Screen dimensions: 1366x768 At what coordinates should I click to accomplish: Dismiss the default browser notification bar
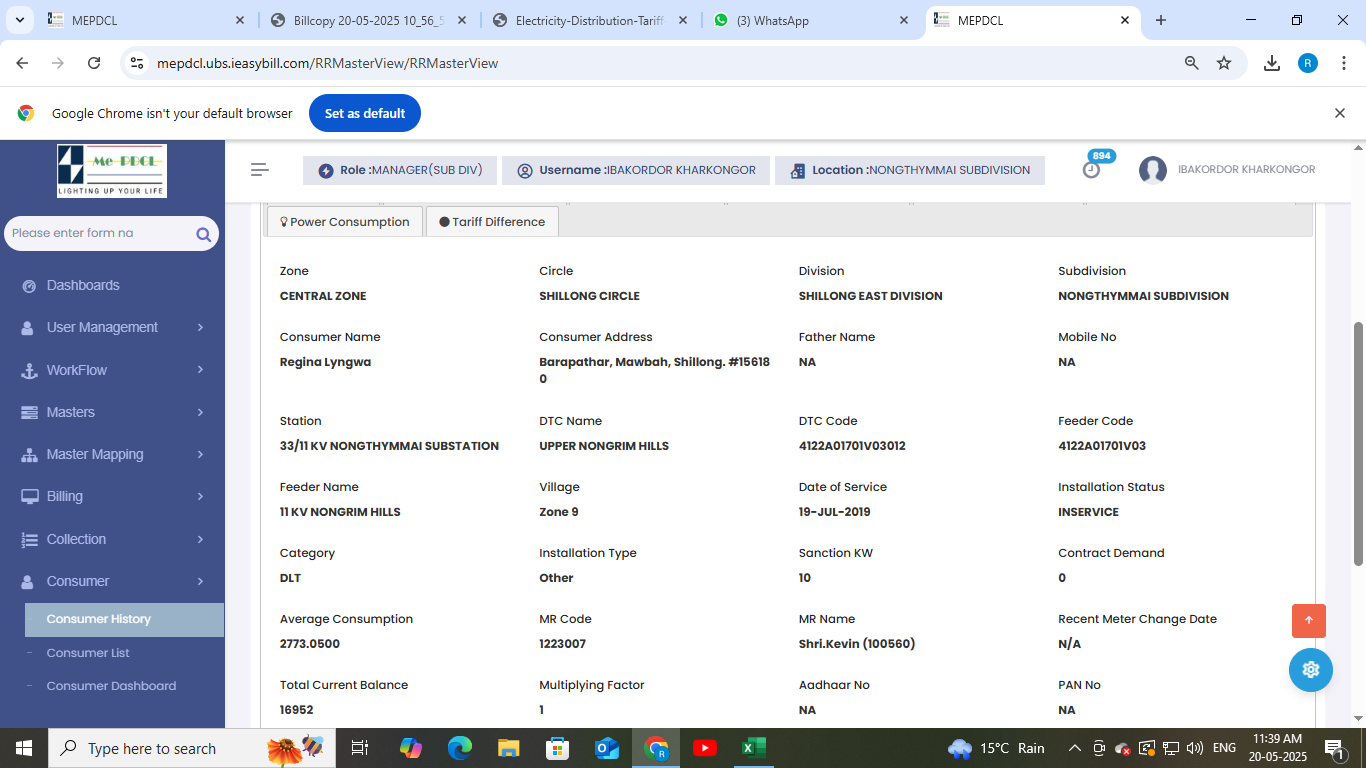(1340, 113)
